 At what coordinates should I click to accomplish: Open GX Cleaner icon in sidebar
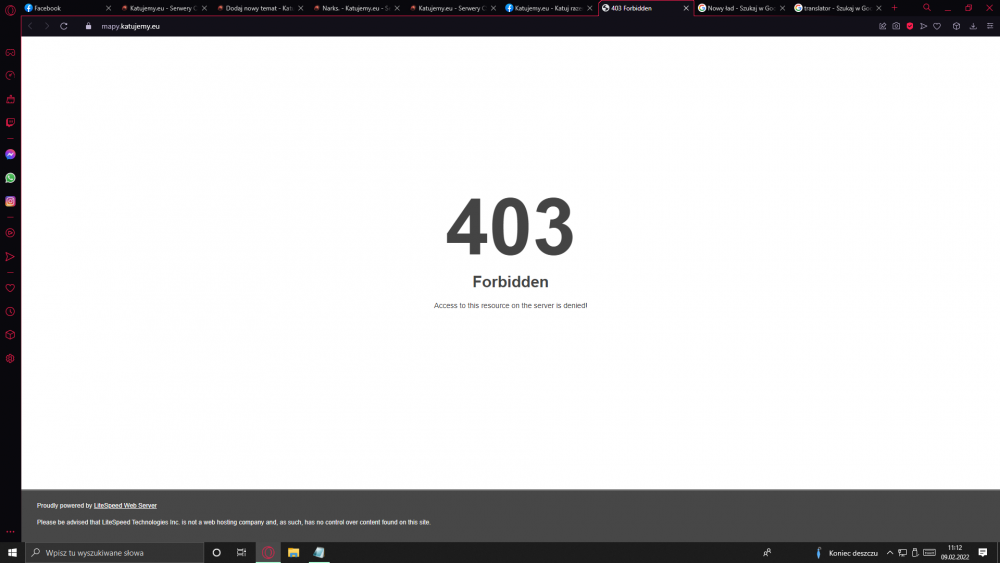tap(10, 99)
